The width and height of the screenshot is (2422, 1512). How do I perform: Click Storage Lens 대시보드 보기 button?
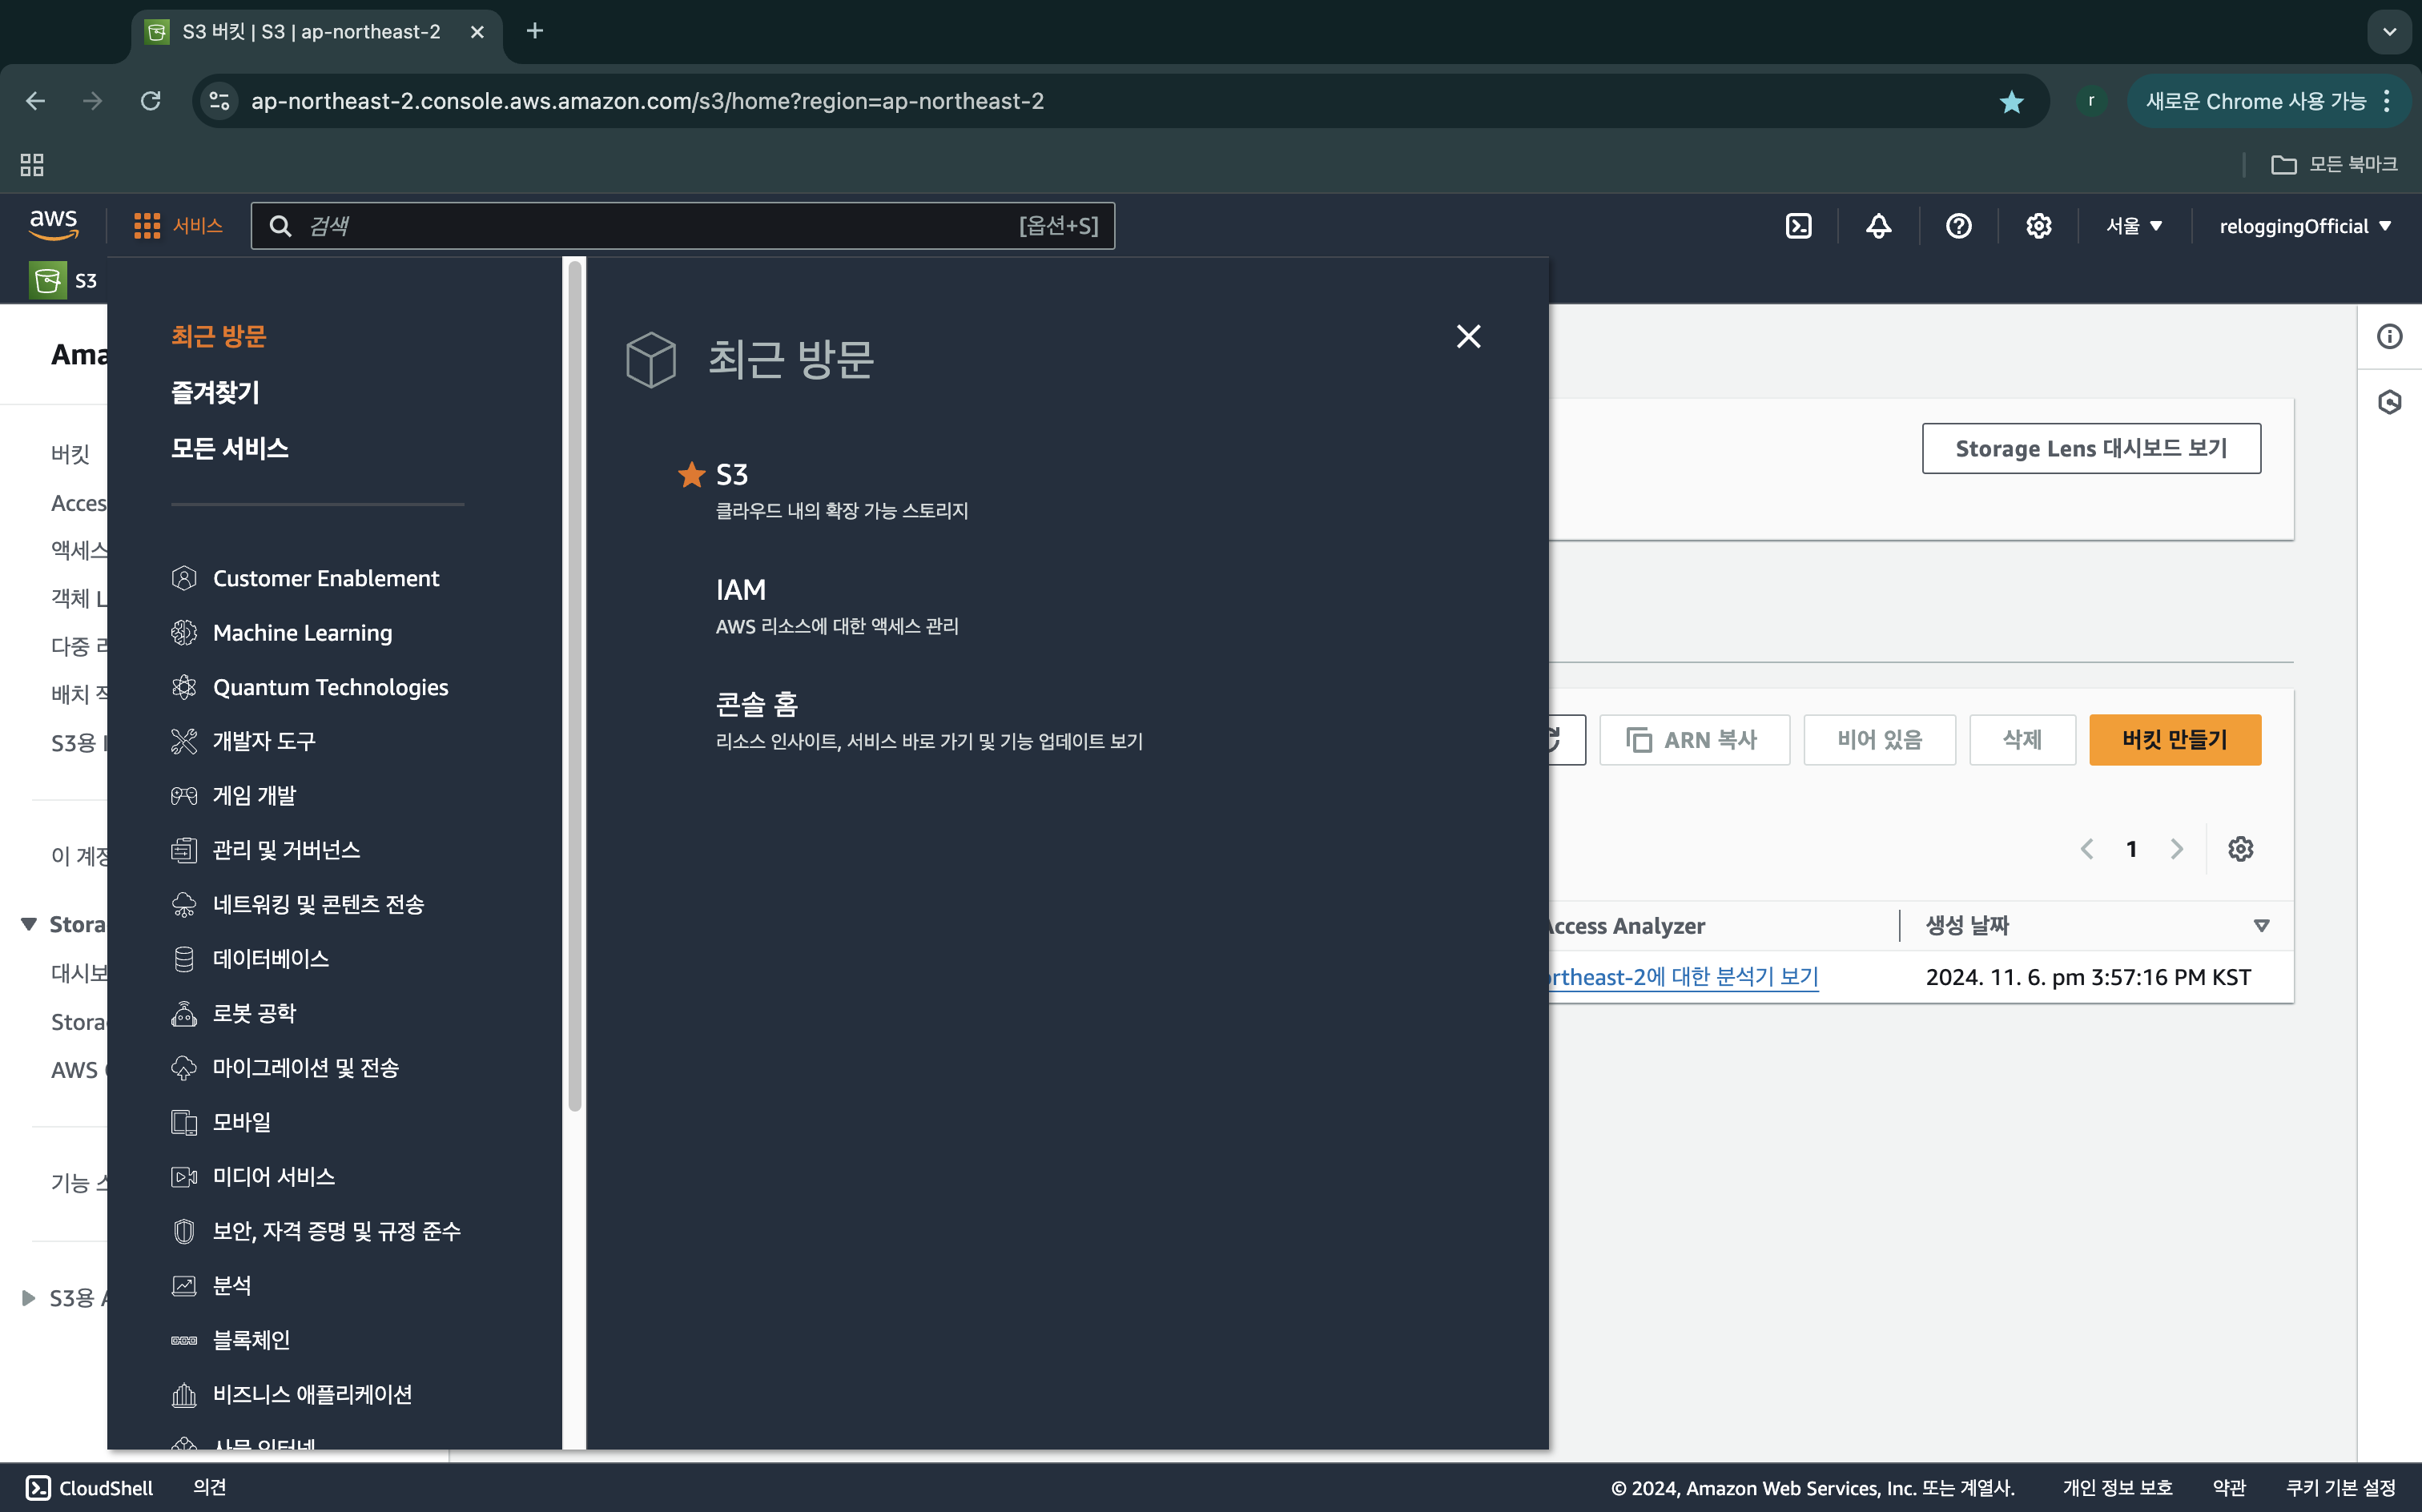point(2090,448)
